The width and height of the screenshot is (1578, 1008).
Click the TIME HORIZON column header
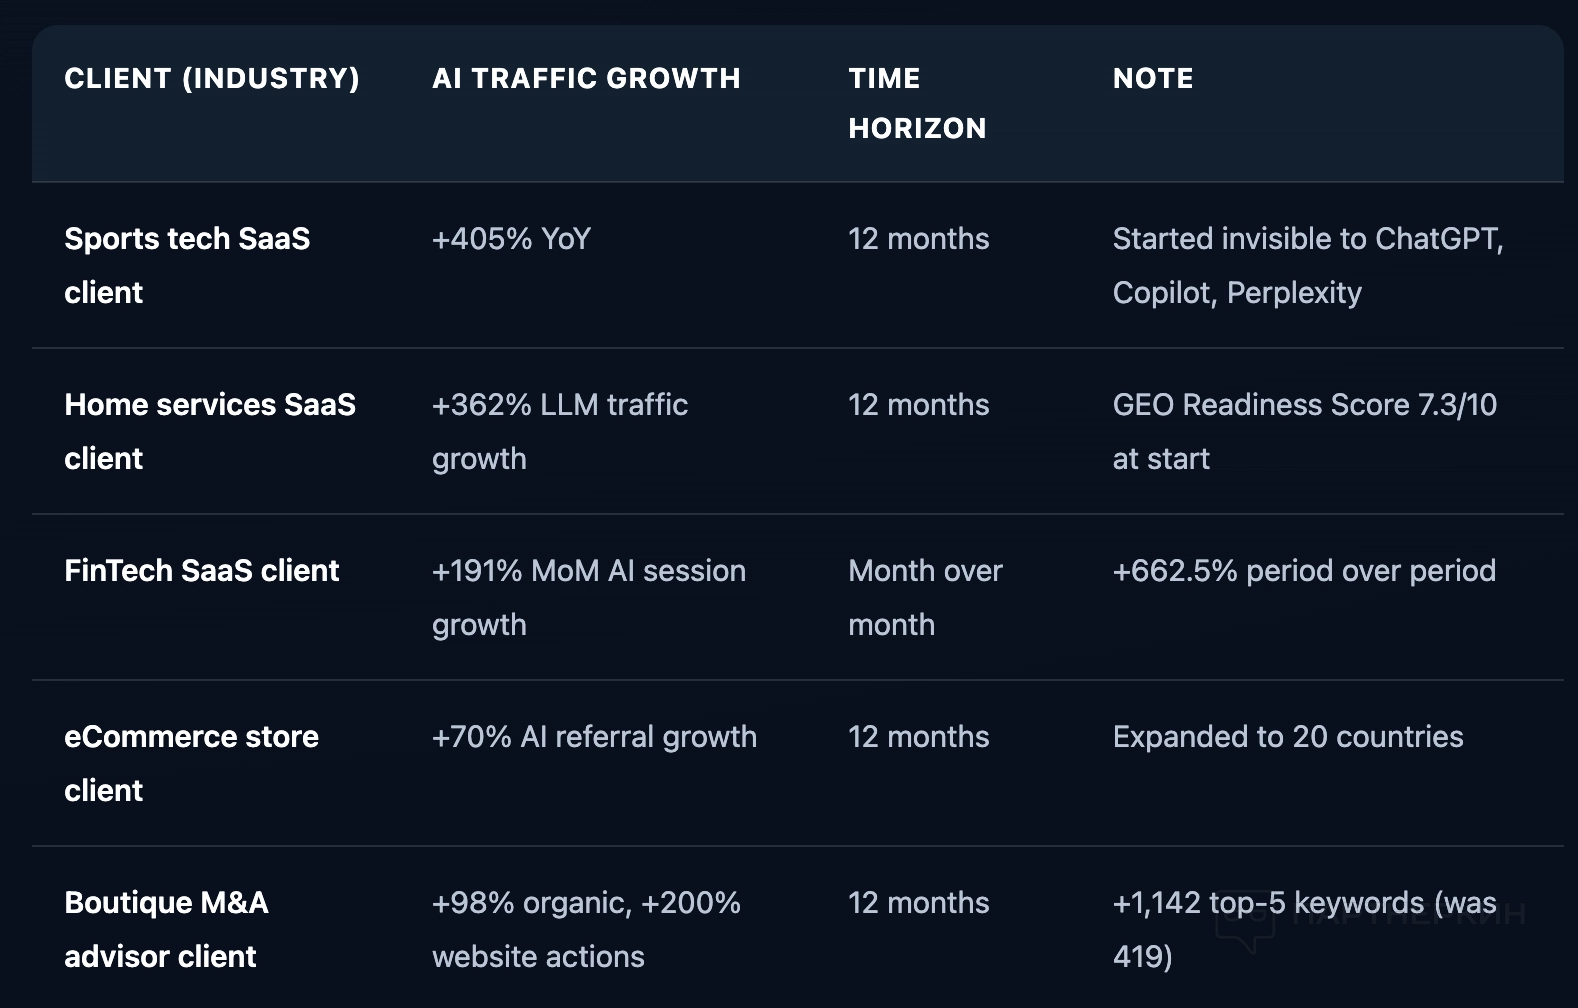917,103
